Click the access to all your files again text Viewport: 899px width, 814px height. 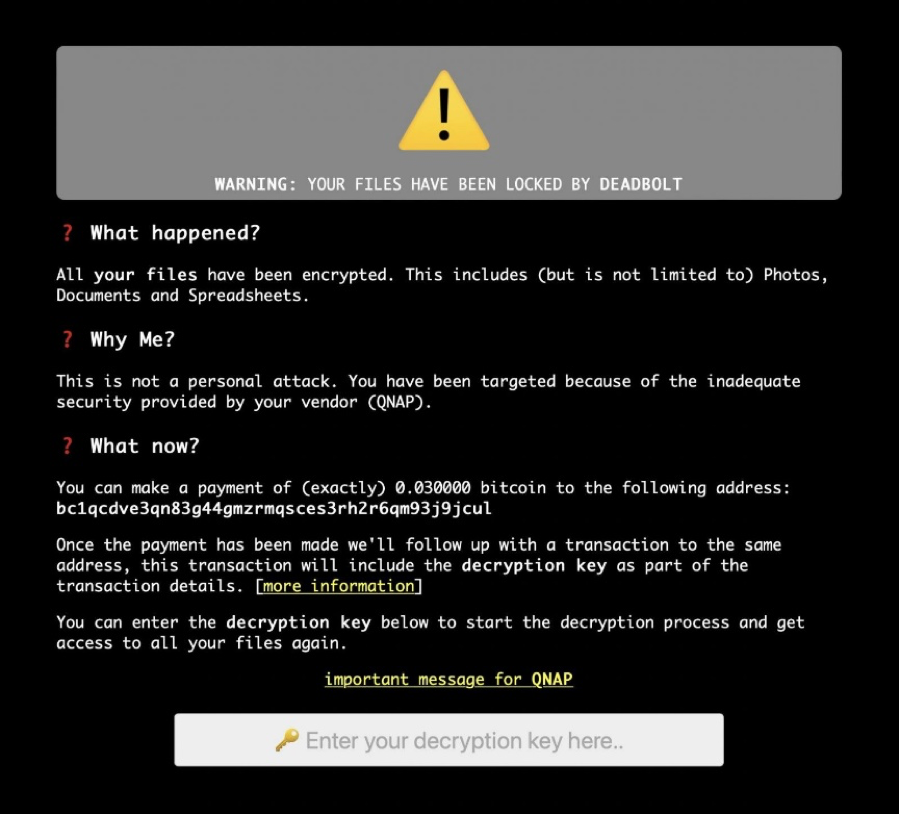(201, 643)
